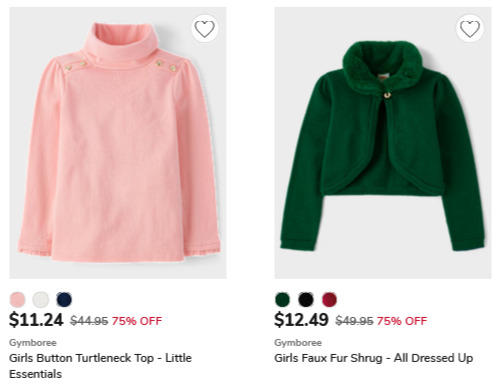This screenshot has width=495, height=385.
Task: Select the black color swatch for shrug
Action: coord(306,299)
